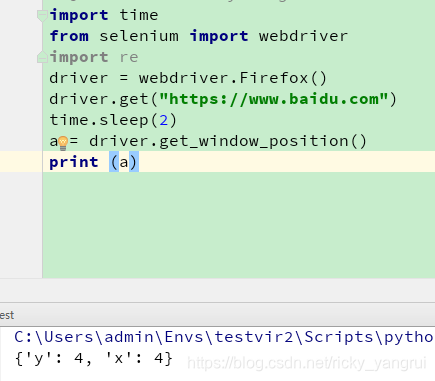Click the greyed-out 're' module name
The width and height of the screenshot is (435, 381).
click(129, 57)
